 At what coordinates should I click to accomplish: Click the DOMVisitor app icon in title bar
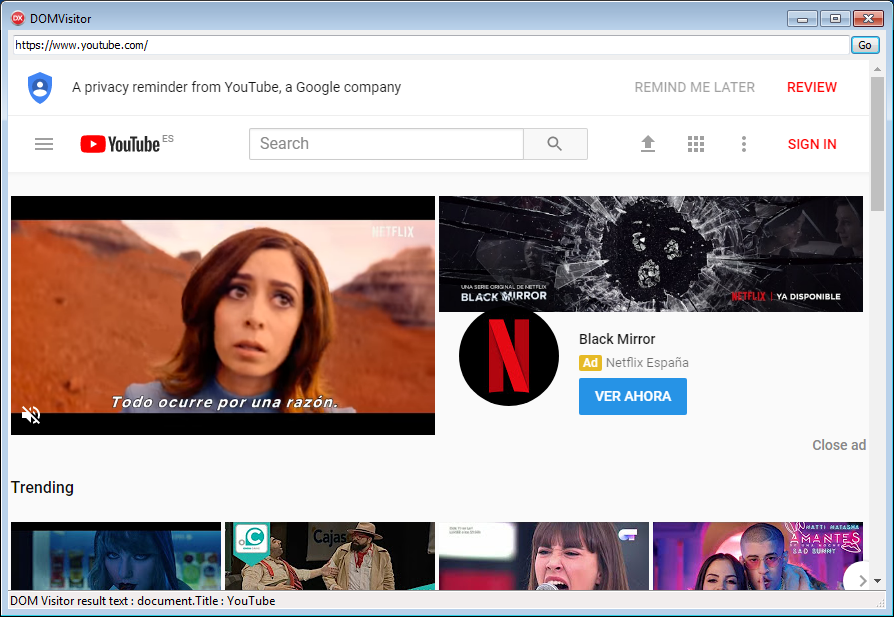coord(18,18)
